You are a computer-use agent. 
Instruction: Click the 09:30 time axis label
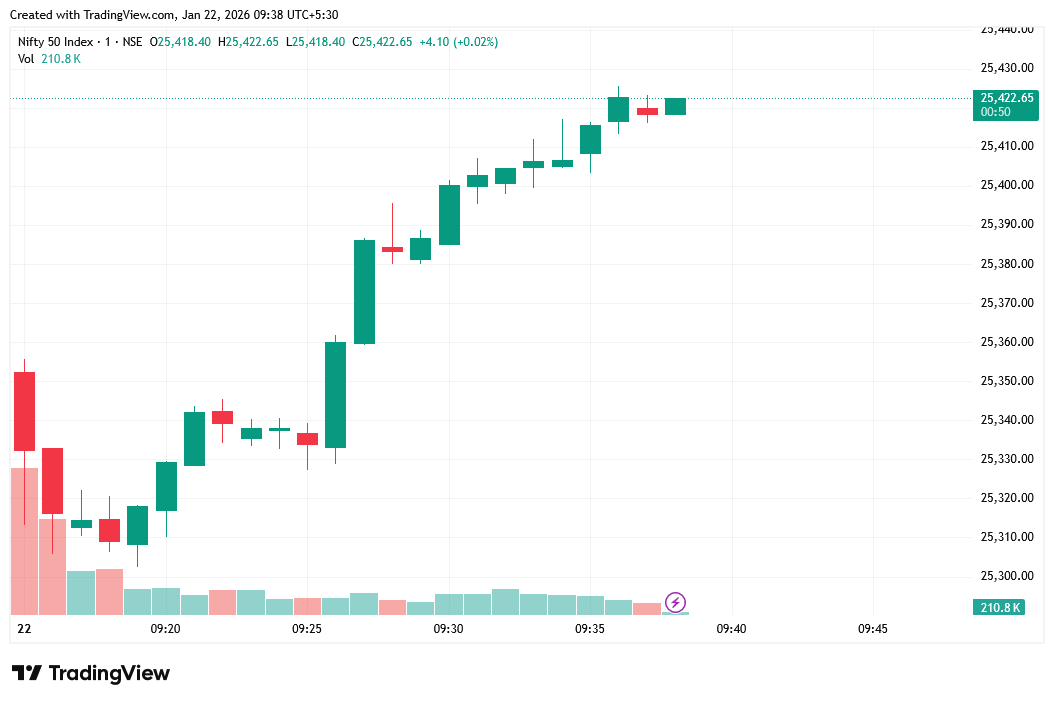pyautogui.click(x=448, y=629)
